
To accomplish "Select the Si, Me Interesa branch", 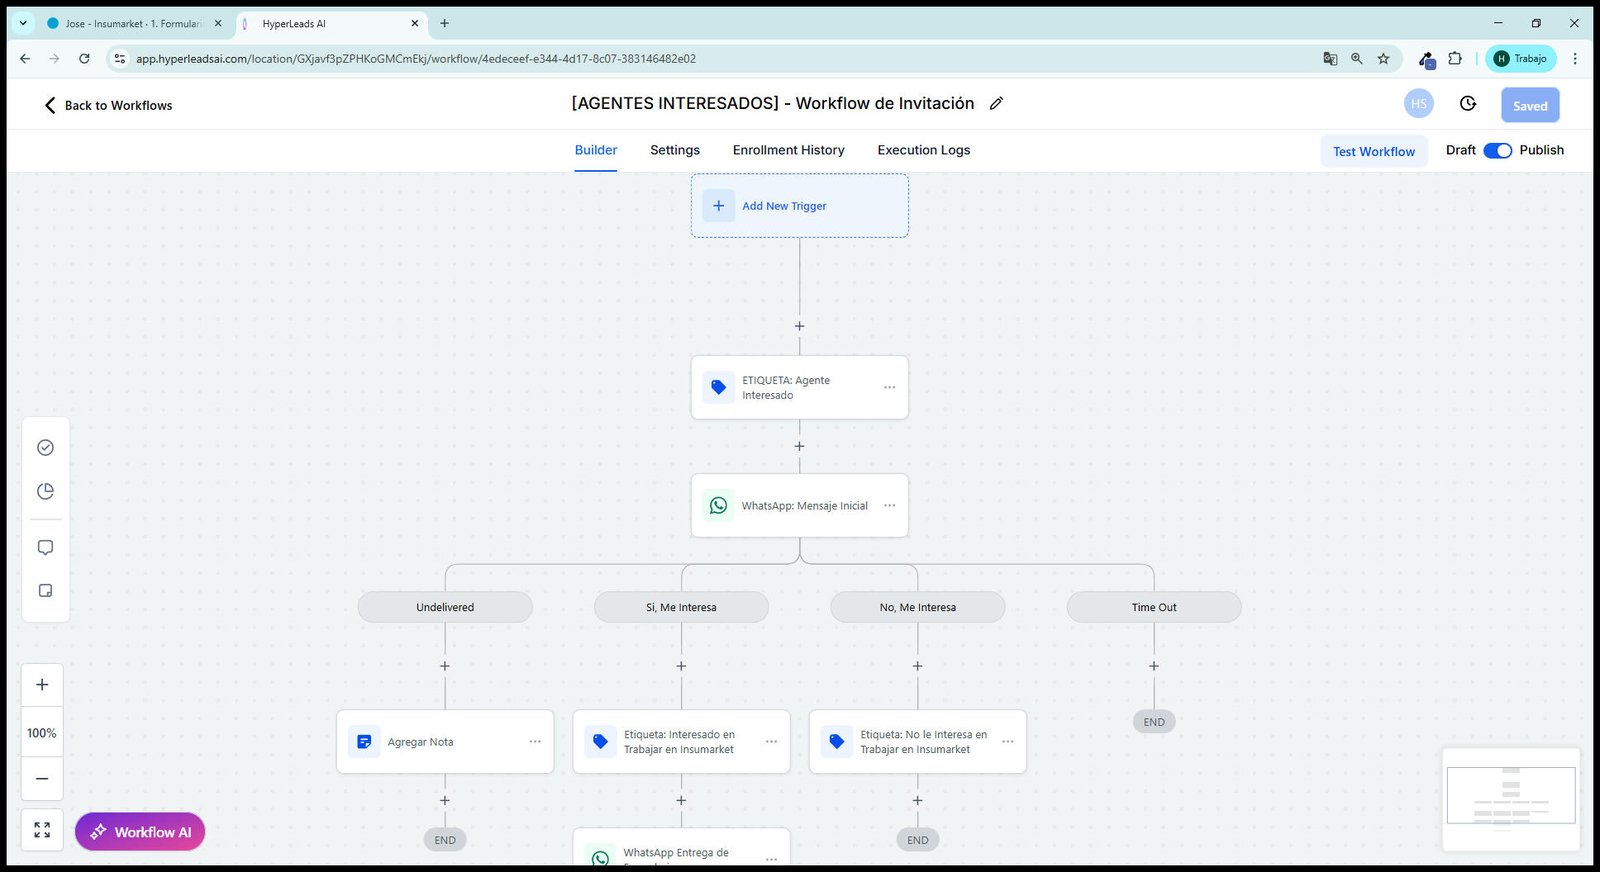I will pos(681,607).
